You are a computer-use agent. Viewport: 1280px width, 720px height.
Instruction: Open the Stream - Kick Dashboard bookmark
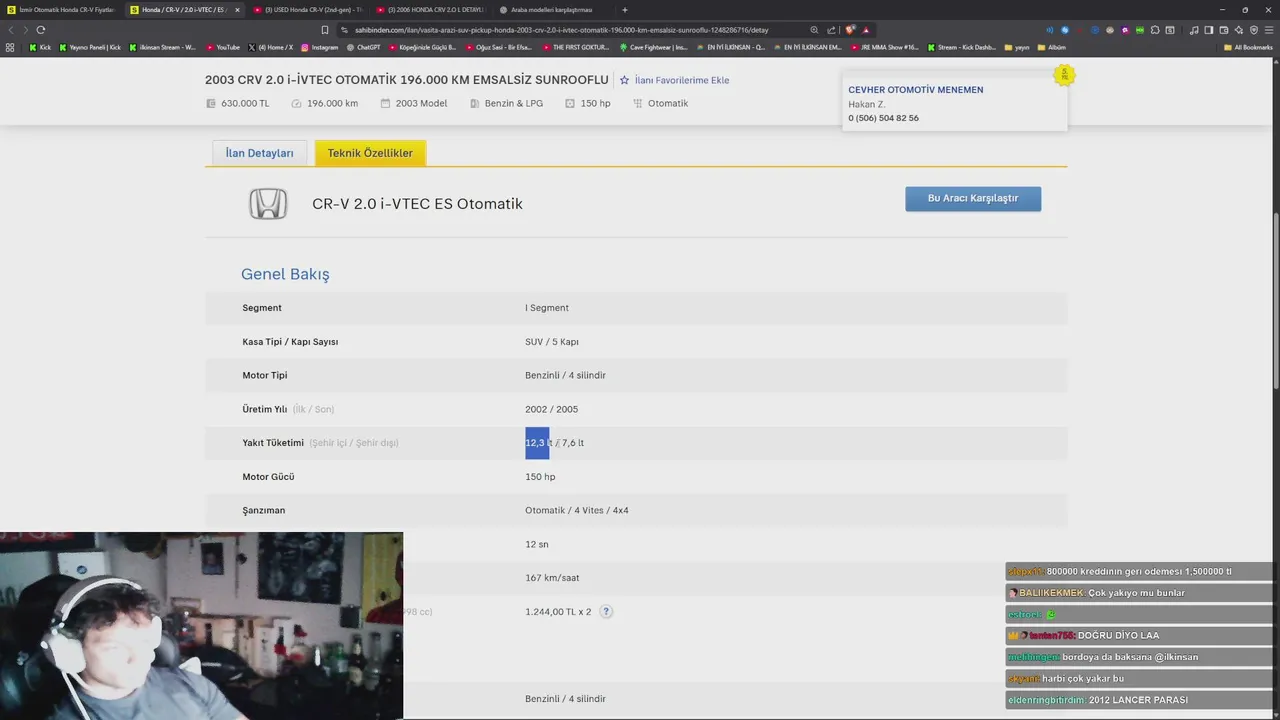(960, 47)
